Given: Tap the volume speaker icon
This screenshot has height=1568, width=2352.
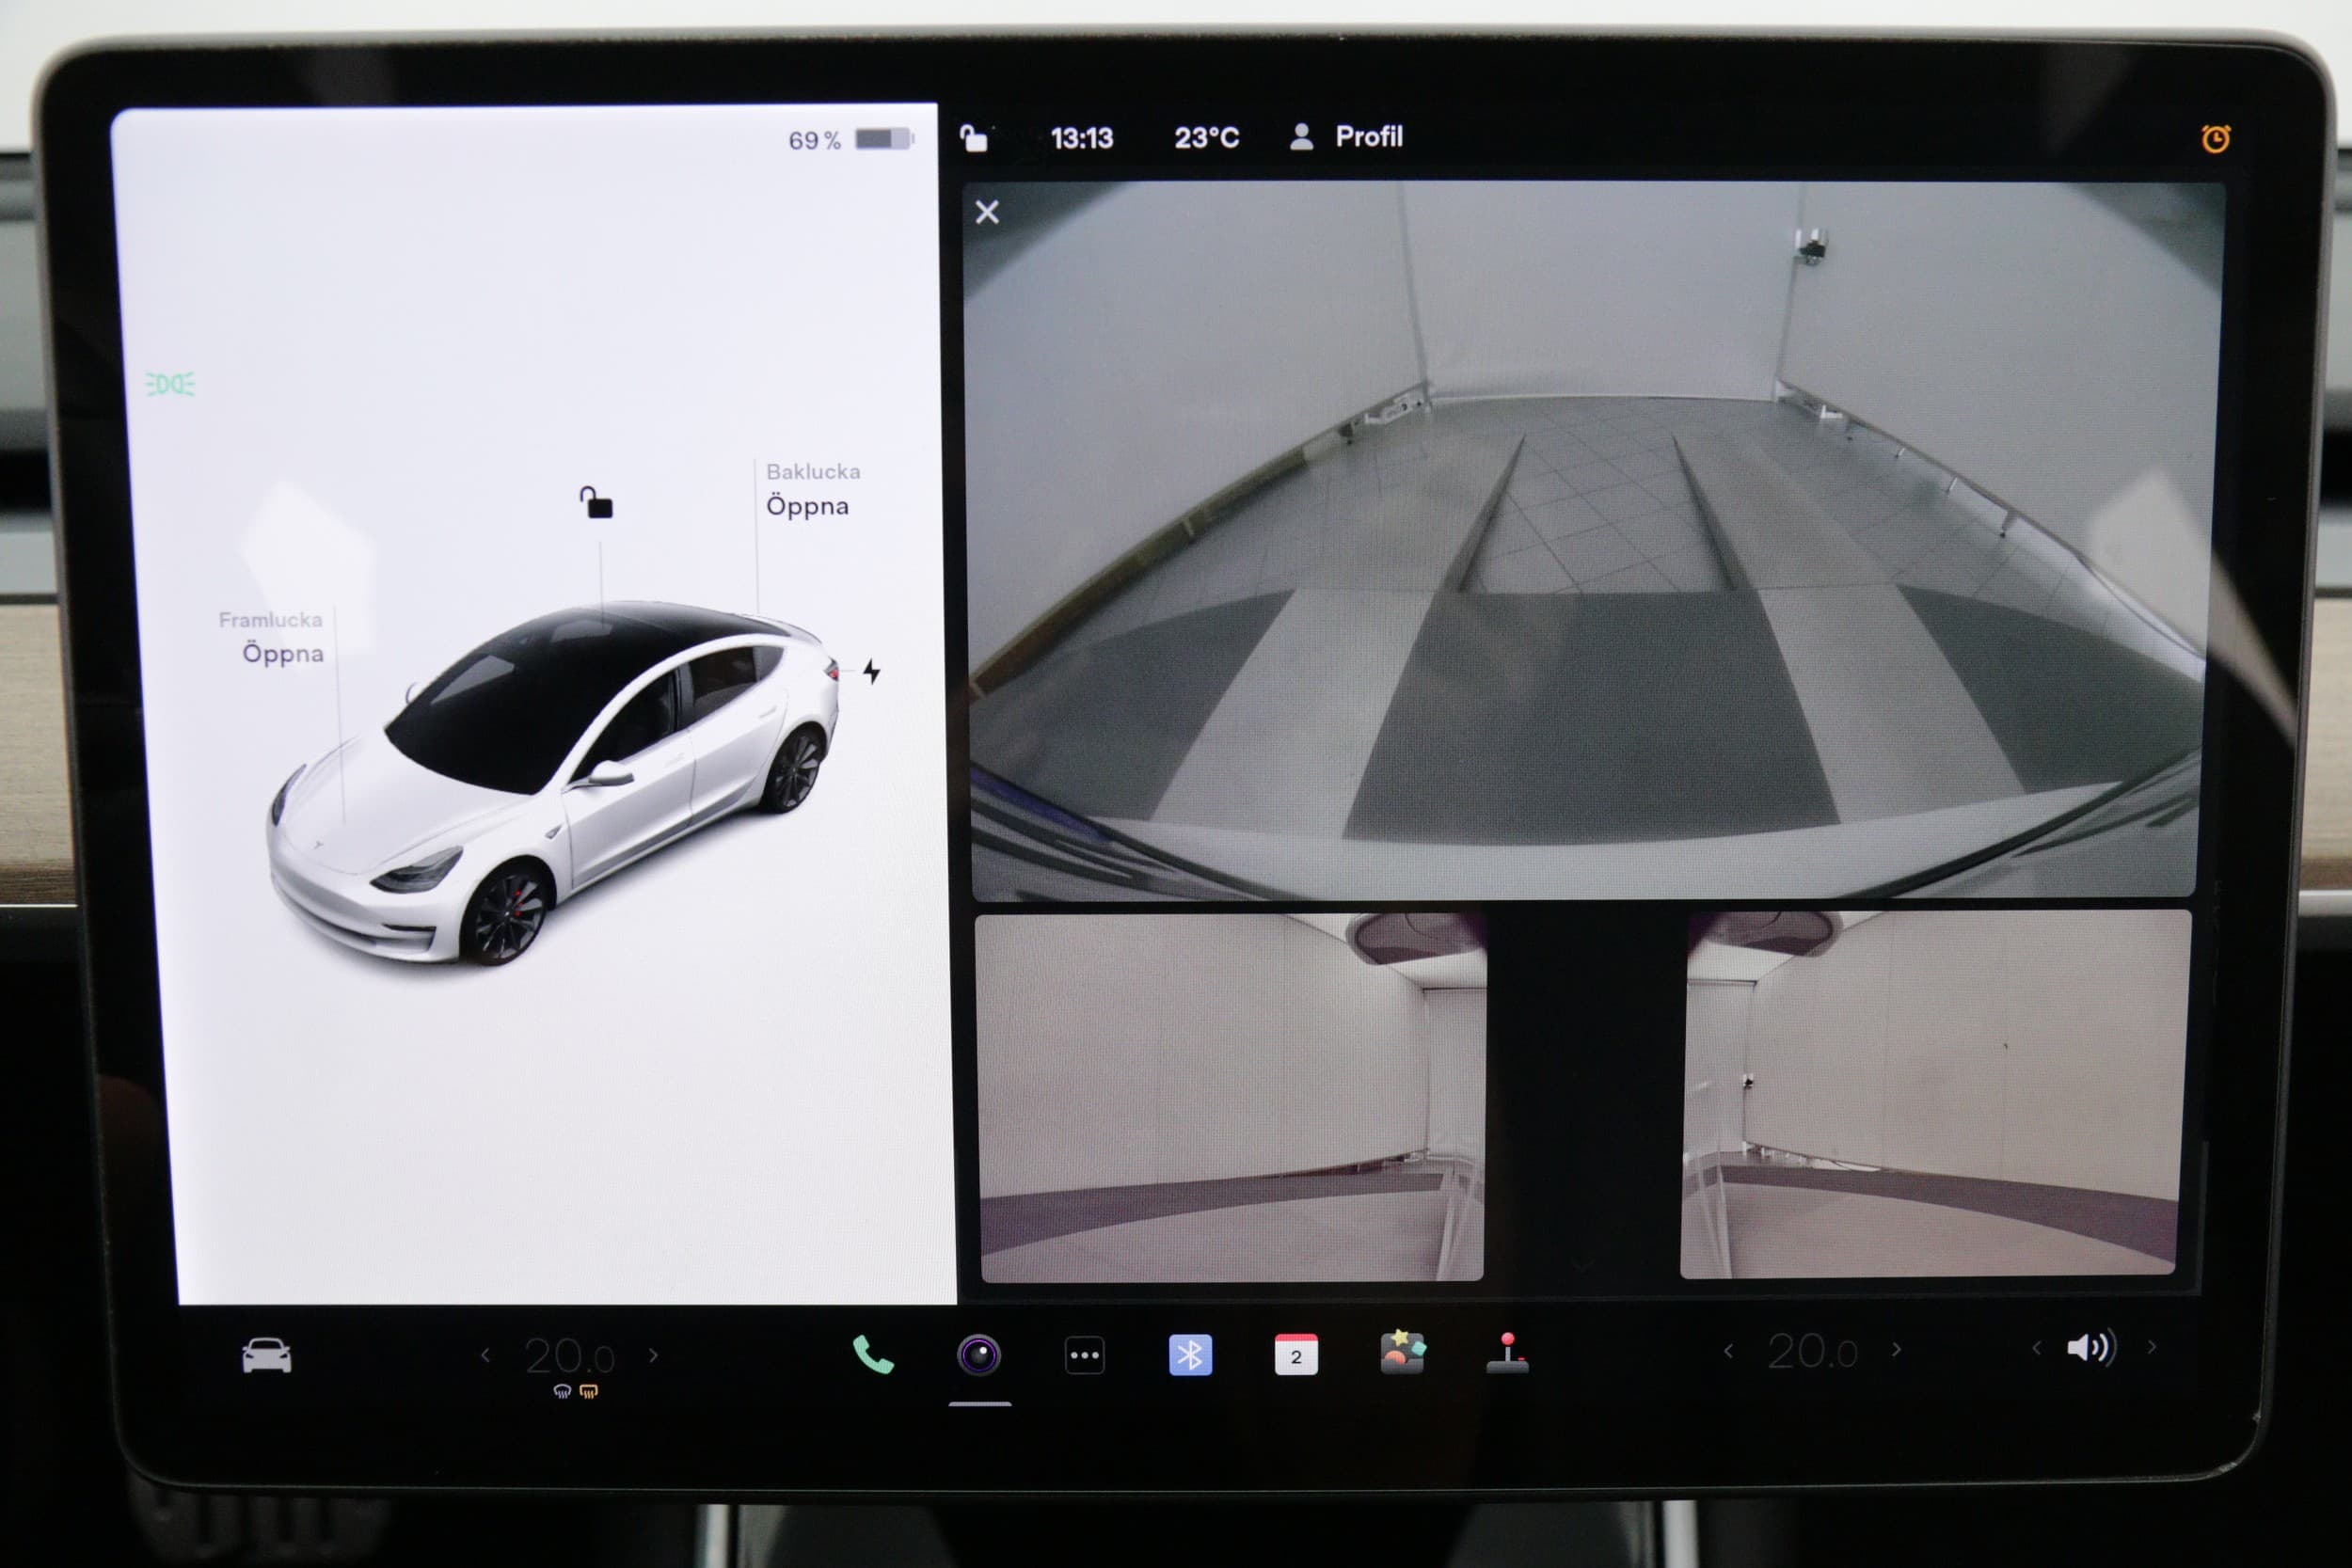Looking at the screenshot, I should point(2091,1348).
